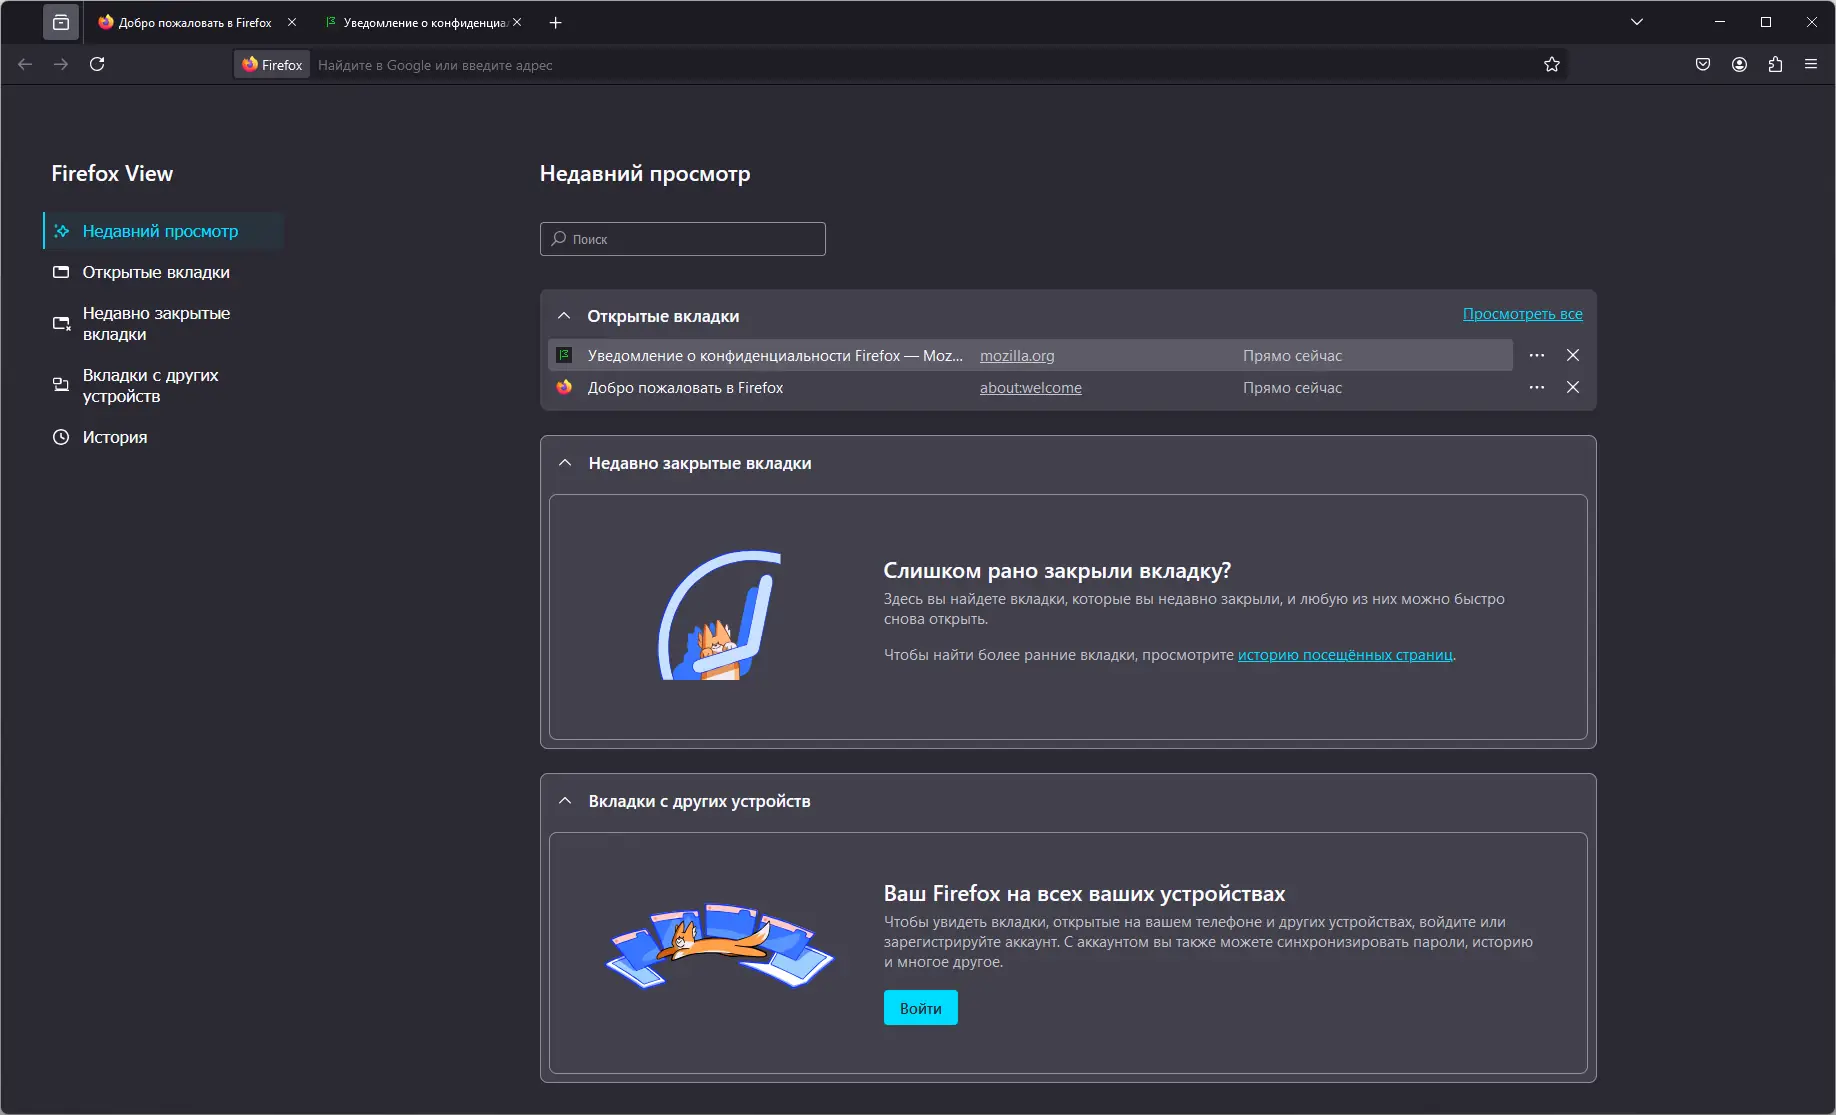Open the Extensions puzzle icon
Screen dimensions: 1836x1115
click(x=1776, y=64)
